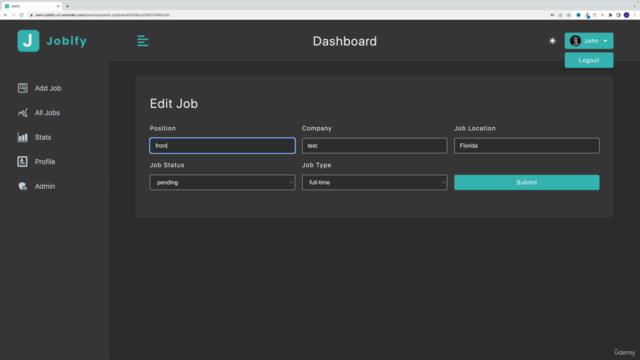Focus the Company input containing test
This screenshot has height=360, width=640.
pos(374,146)
